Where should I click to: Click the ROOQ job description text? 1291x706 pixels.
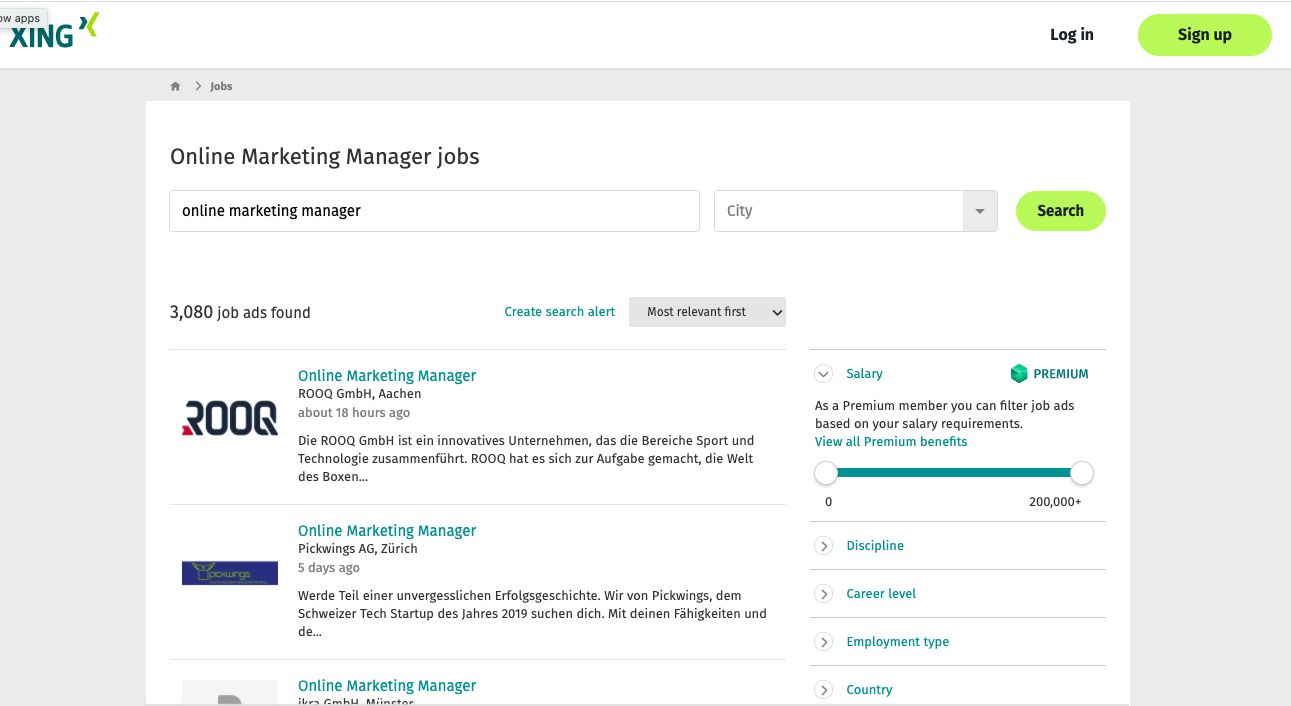[x=527, y=459]
